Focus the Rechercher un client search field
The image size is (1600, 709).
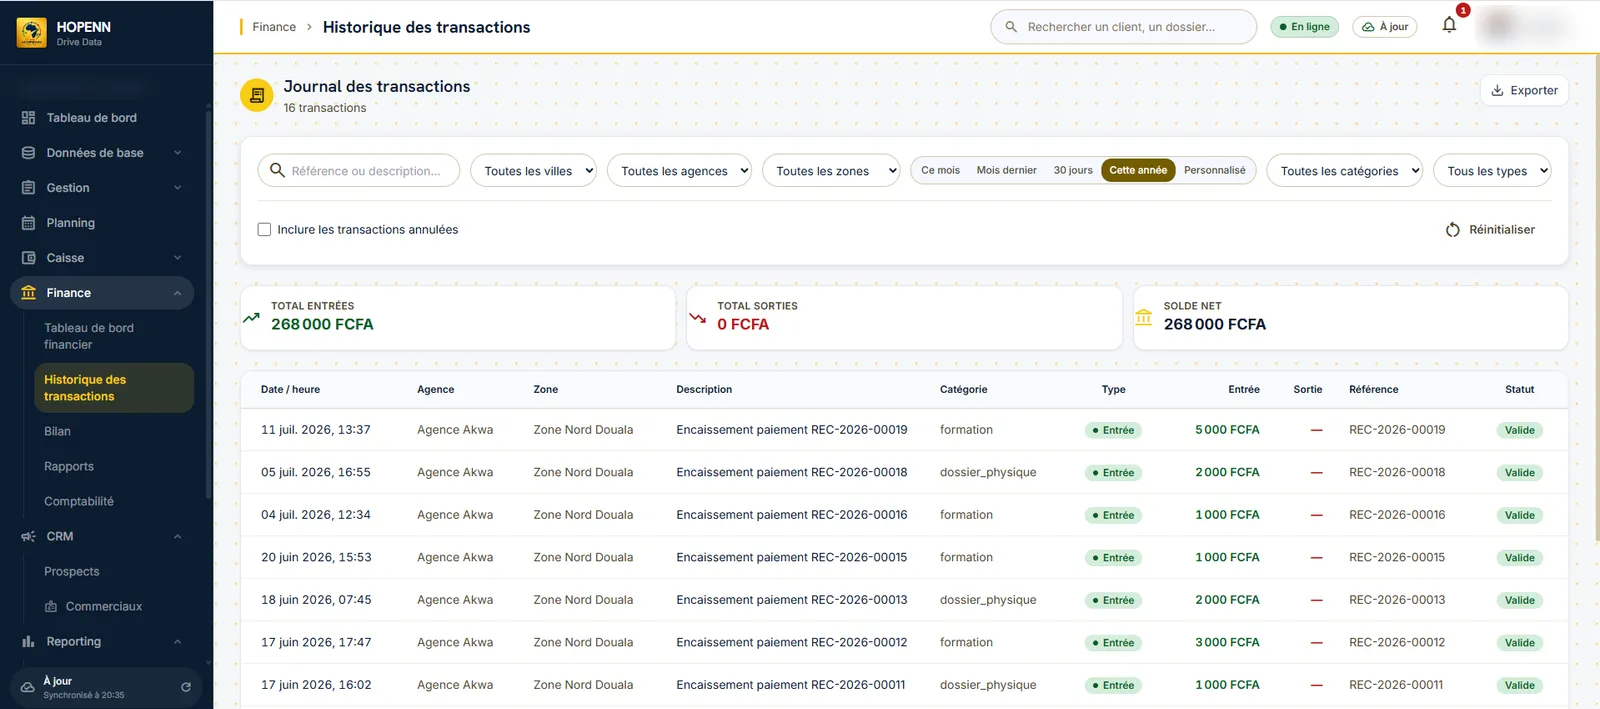pyautogui.click(x=1123, y=27)
